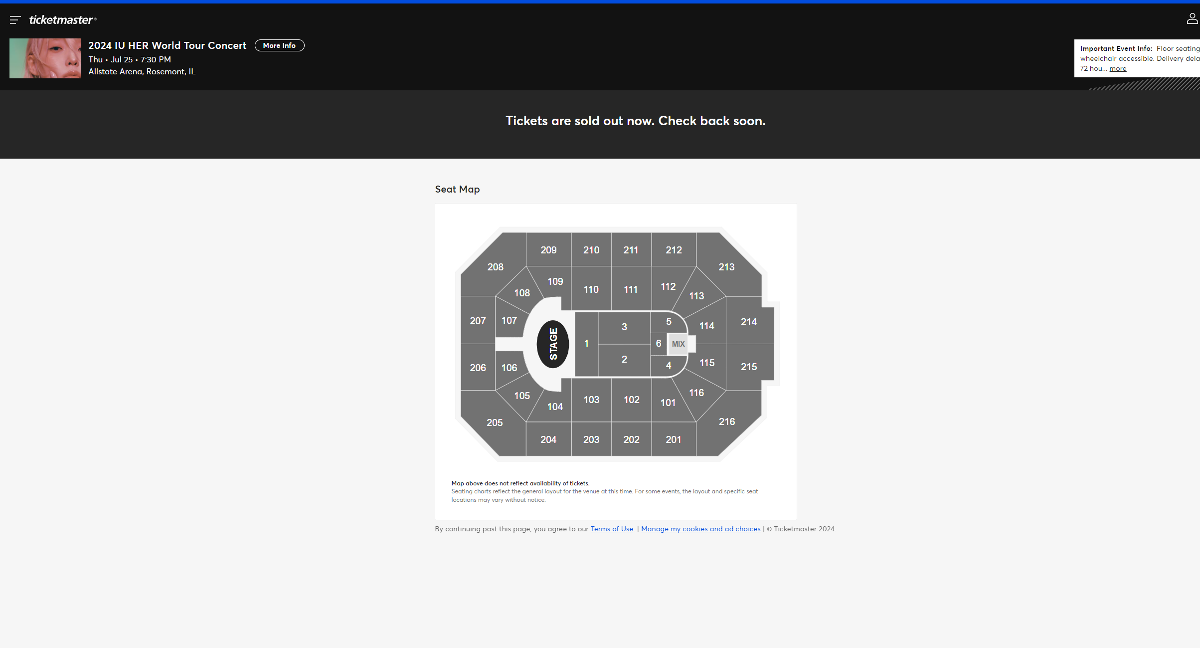The height and width of the screenshot is (648, 1200).
Task: Select section 216 on the seat map
Action: 727,422
